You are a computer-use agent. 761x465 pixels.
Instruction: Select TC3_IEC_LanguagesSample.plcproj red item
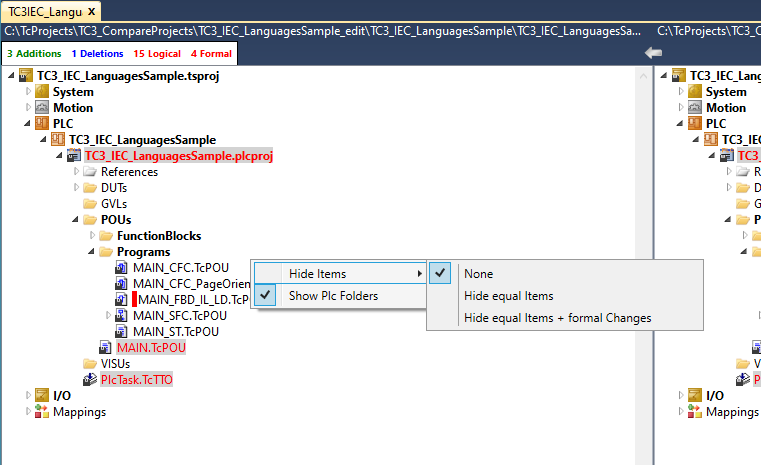click(179, 156)
